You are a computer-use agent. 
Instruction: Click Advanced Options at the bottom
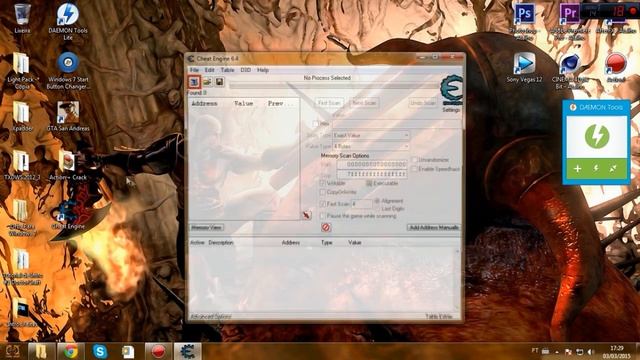click(x=211, y=316)
